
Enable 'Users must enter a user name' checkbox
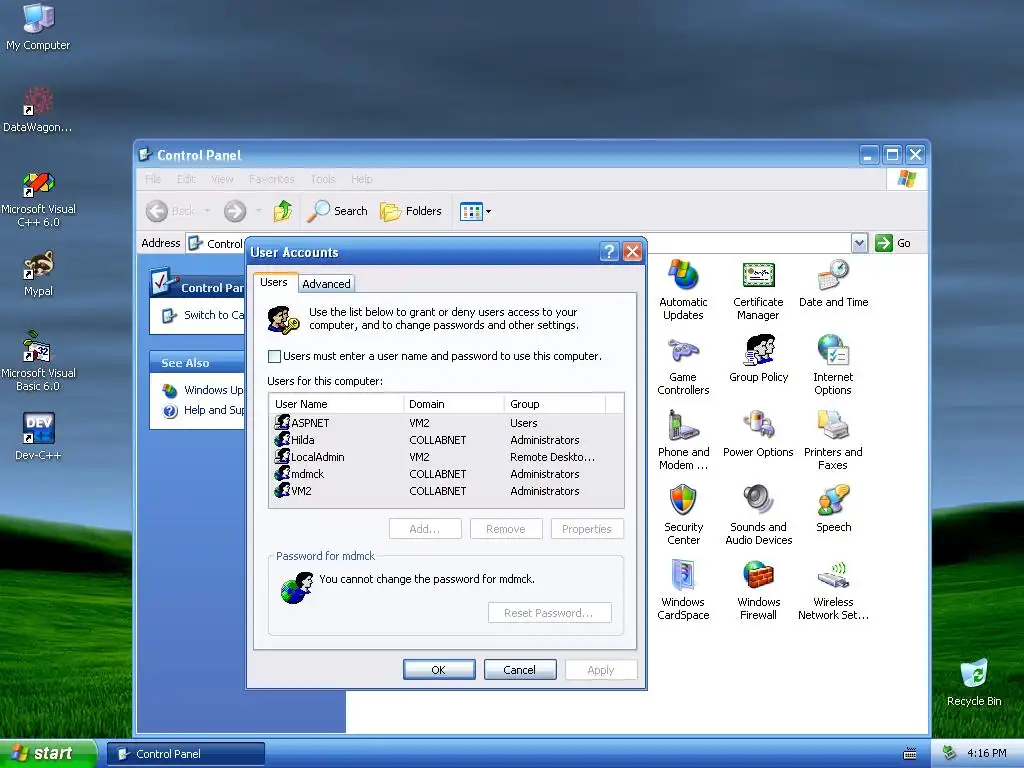[274, 357]
